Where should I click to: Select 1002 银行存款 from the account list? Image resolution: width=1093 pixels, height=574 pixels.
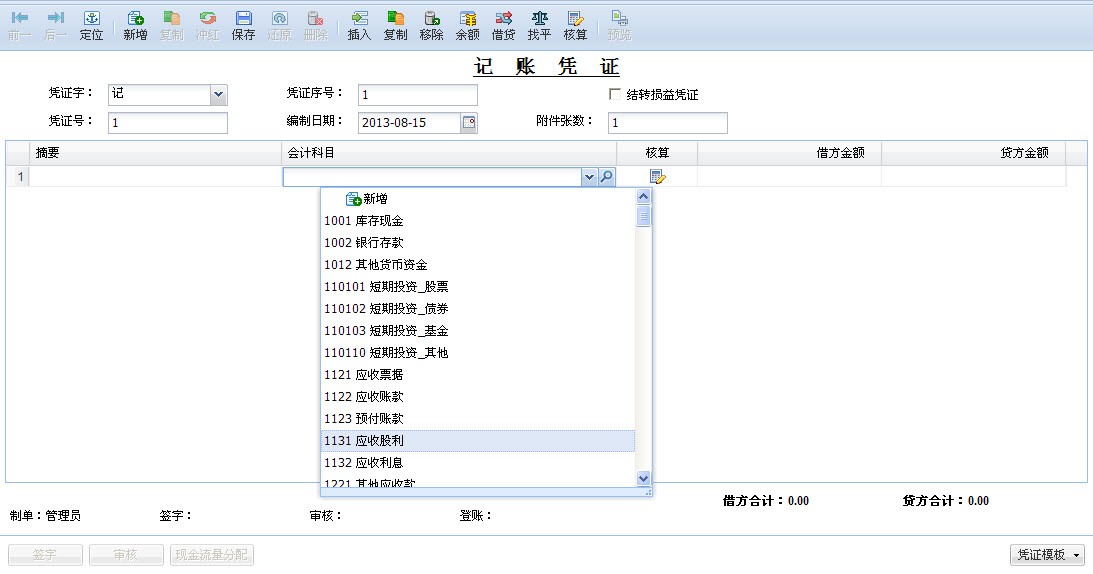click(363, 243)
